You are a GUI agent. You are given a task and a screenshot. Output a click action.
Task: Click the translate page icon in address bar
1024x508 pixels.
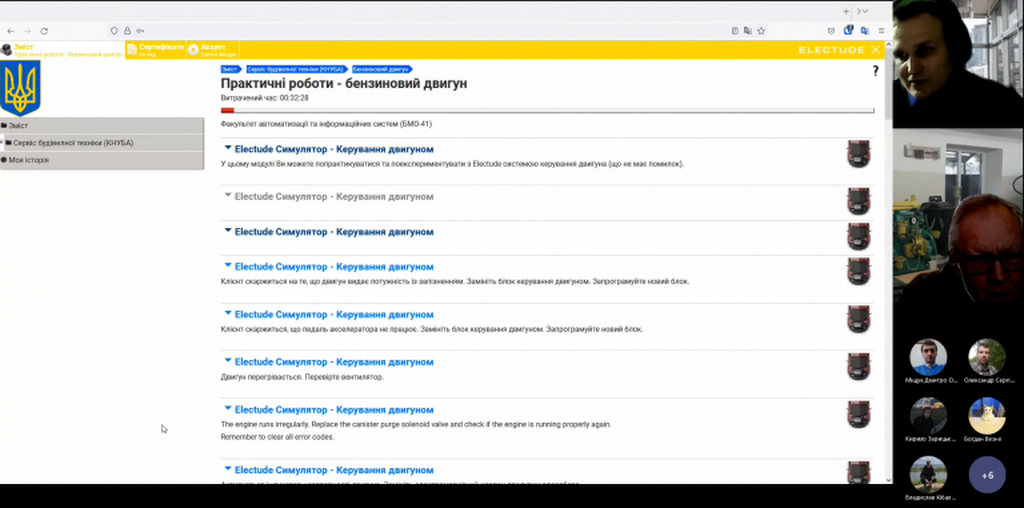coord(748,31)
